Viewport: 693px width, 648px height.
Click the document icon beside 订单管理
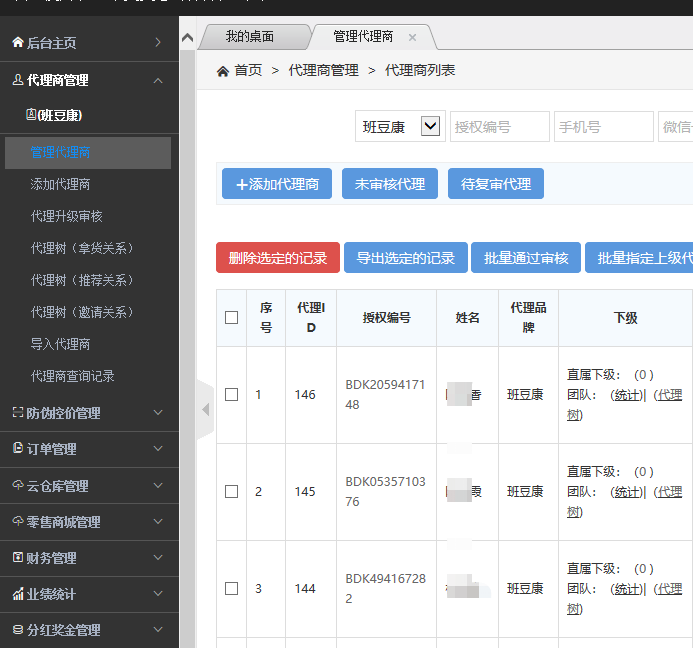pos(18,448)
